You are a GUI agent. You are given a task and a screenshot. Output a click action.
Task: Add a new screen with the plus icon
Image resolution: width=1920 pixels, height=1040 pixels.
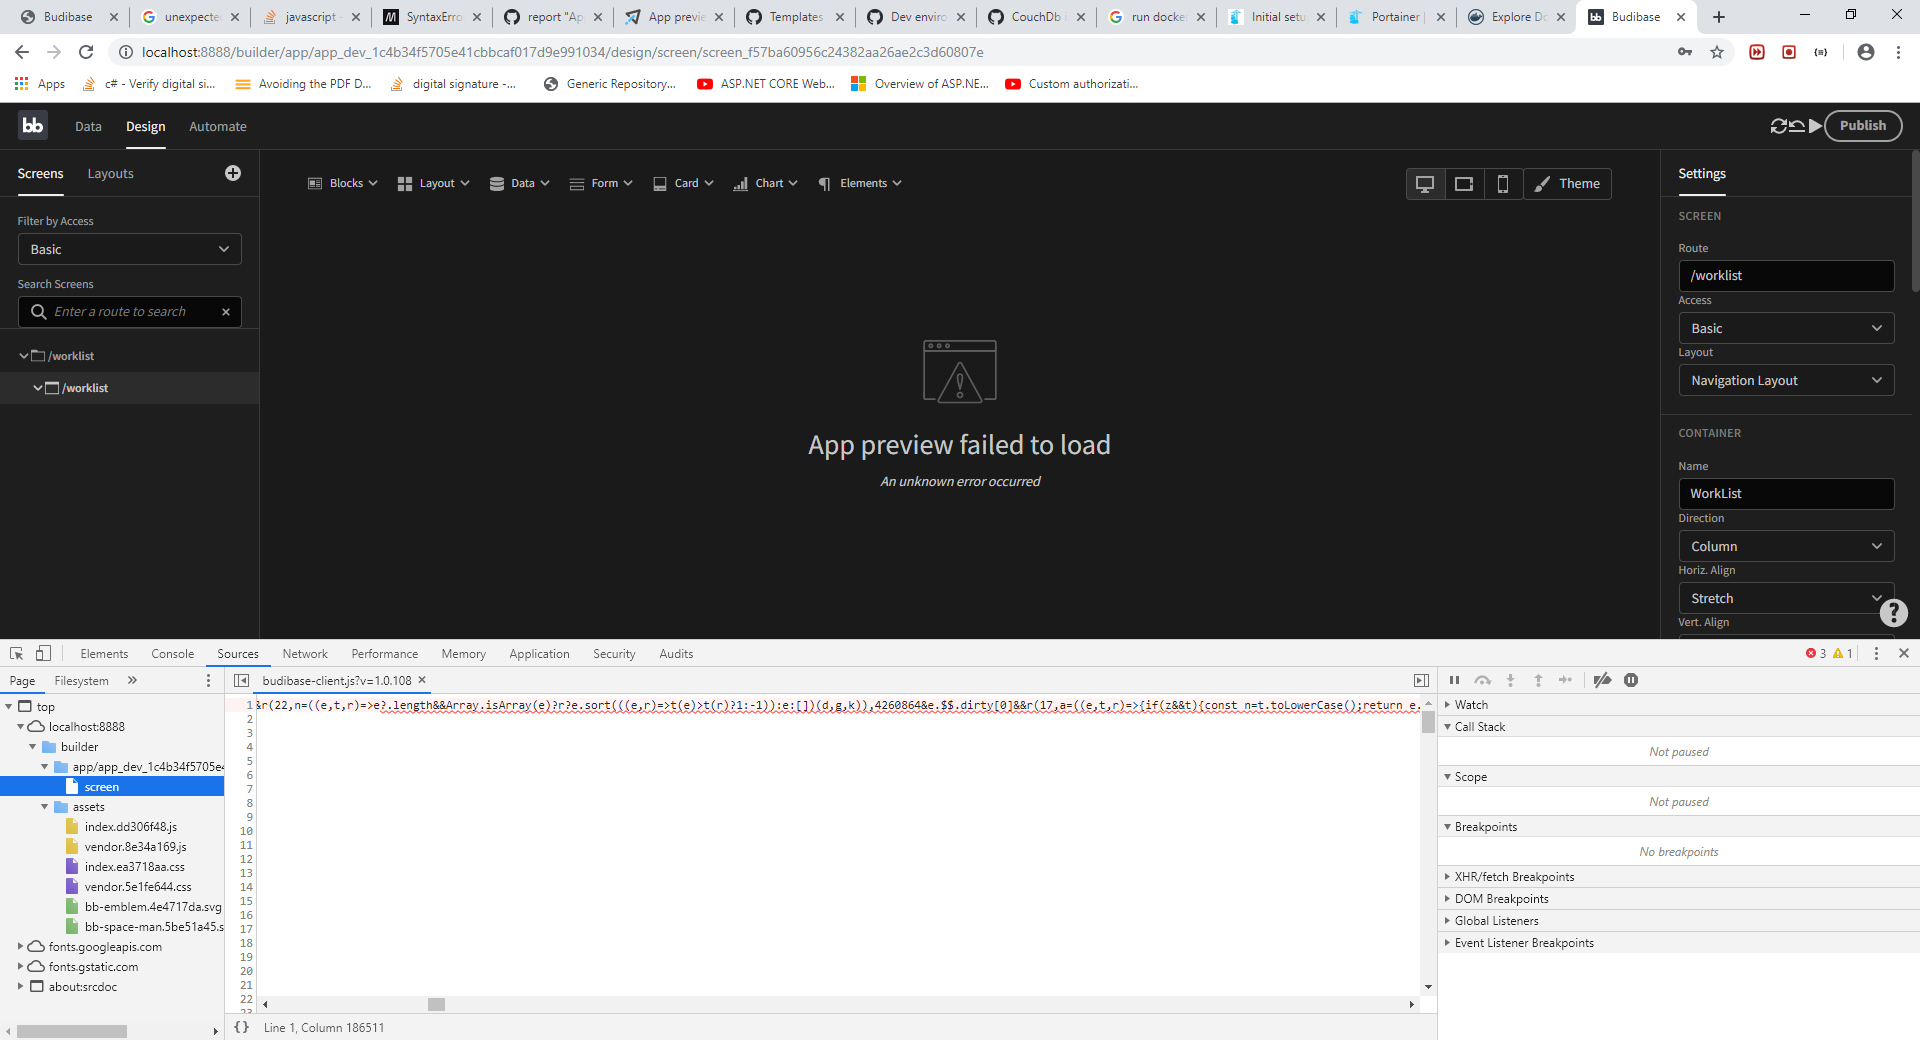click(x=233, y=173)
